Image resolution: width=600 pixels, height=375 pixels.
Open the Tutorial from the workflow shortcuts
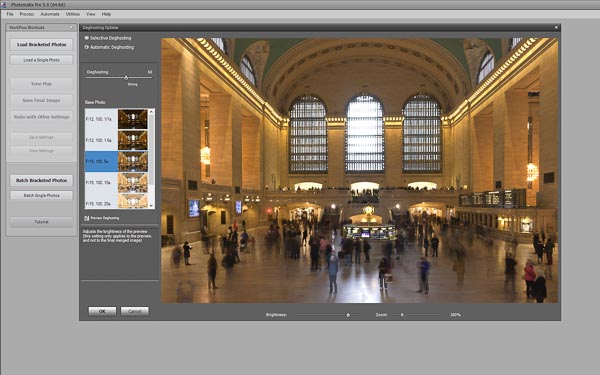[x=41, y=222]
